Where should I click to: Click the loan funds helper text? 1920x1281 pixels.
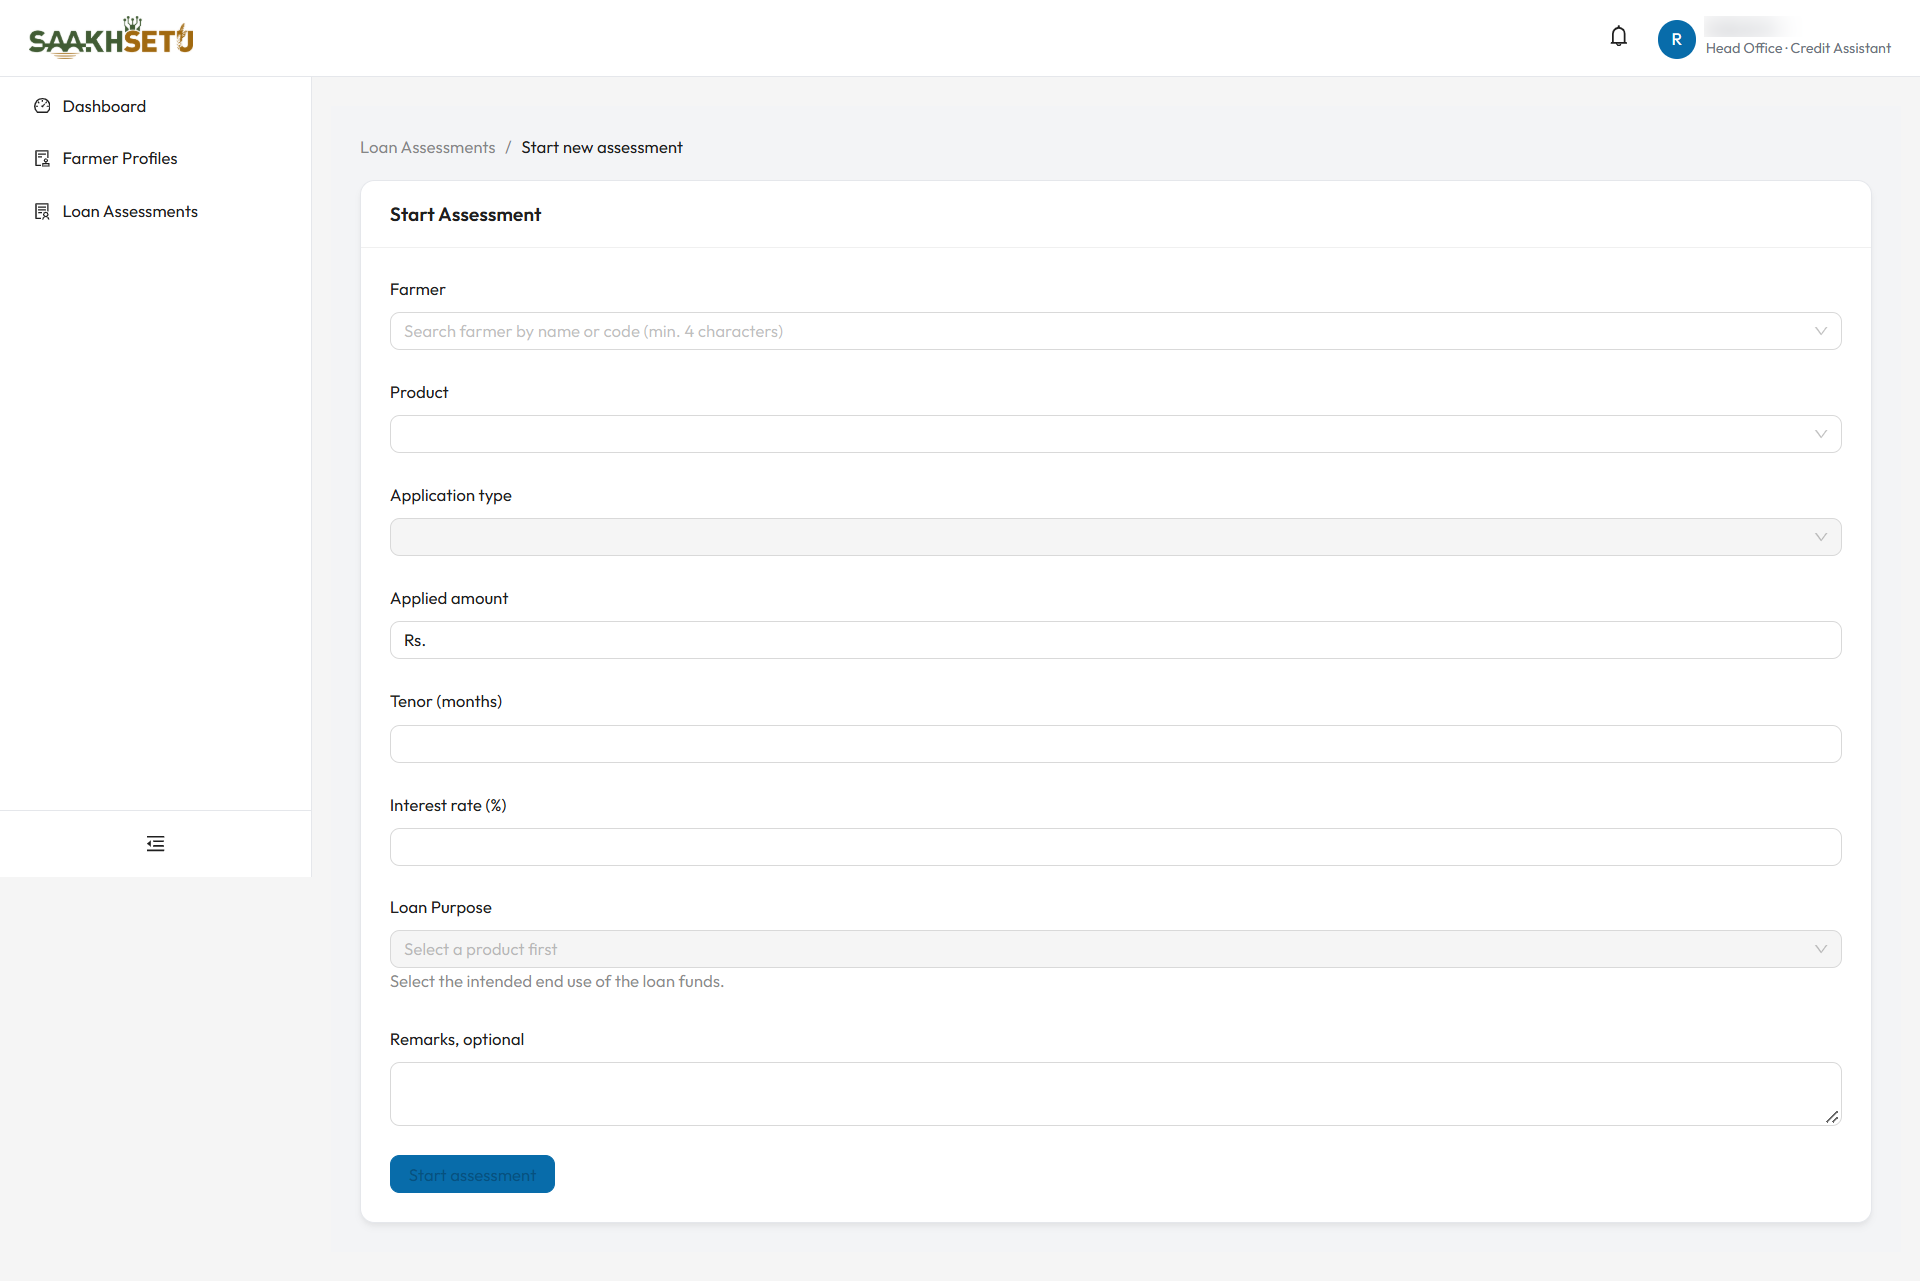pyautogui.click(x=557, y=982)
